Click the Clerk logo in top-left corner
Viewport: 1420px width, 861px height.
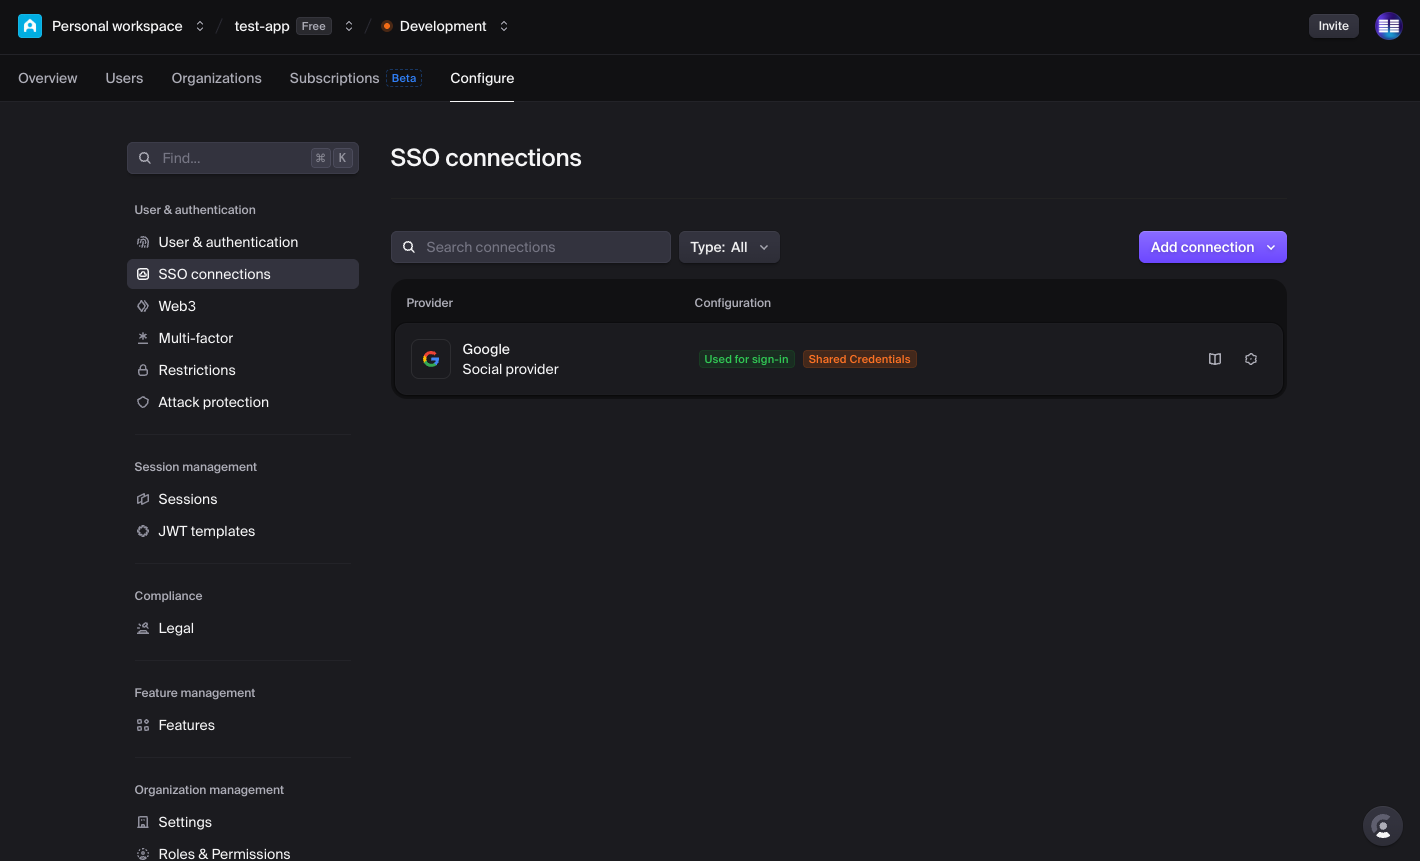pyautogui.click(x=30, y=26)
